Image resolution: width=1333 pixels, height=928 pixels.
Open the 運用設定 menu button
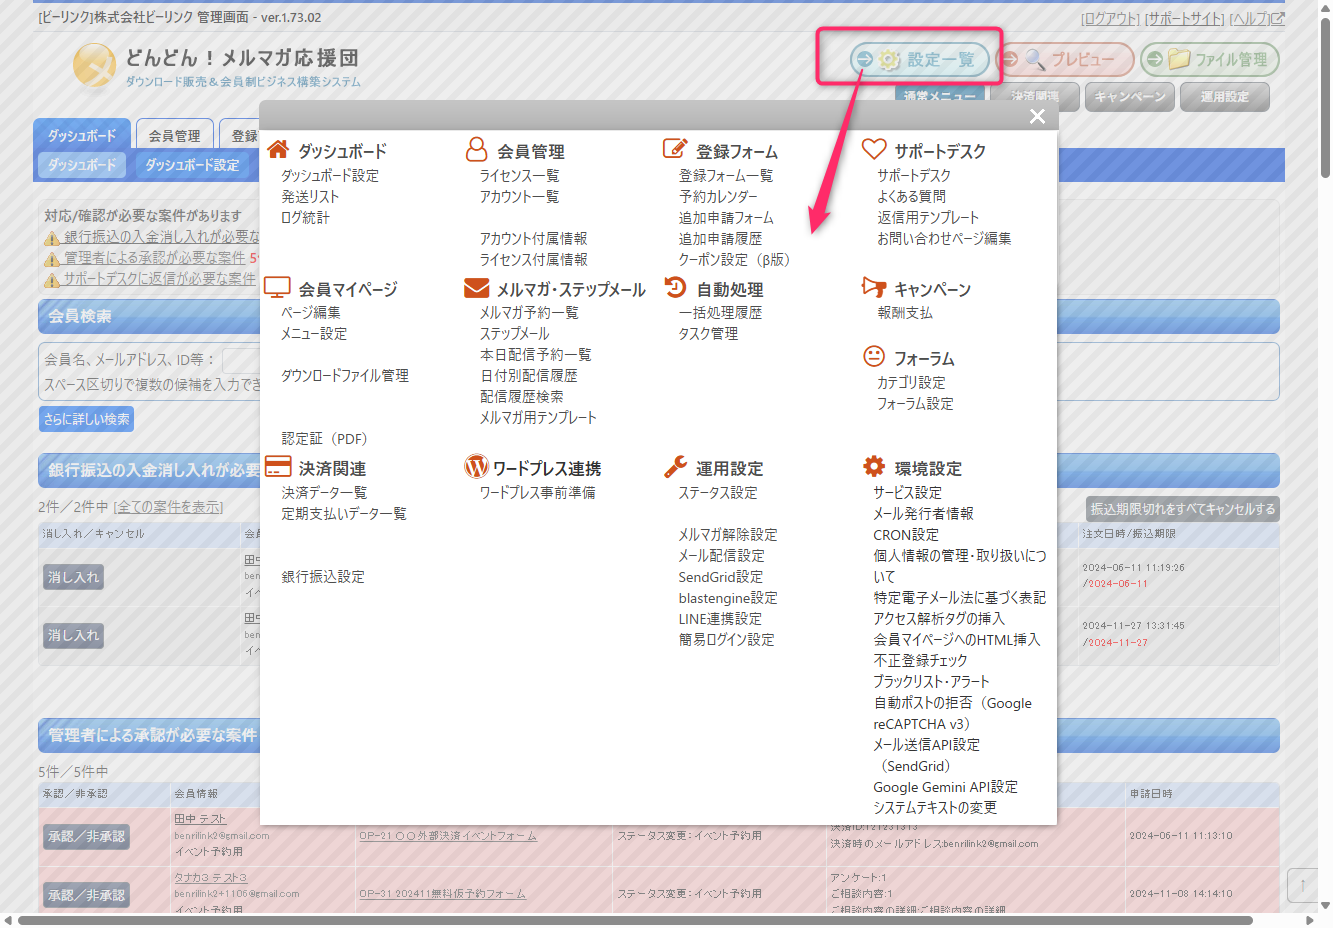[1225, 97]
